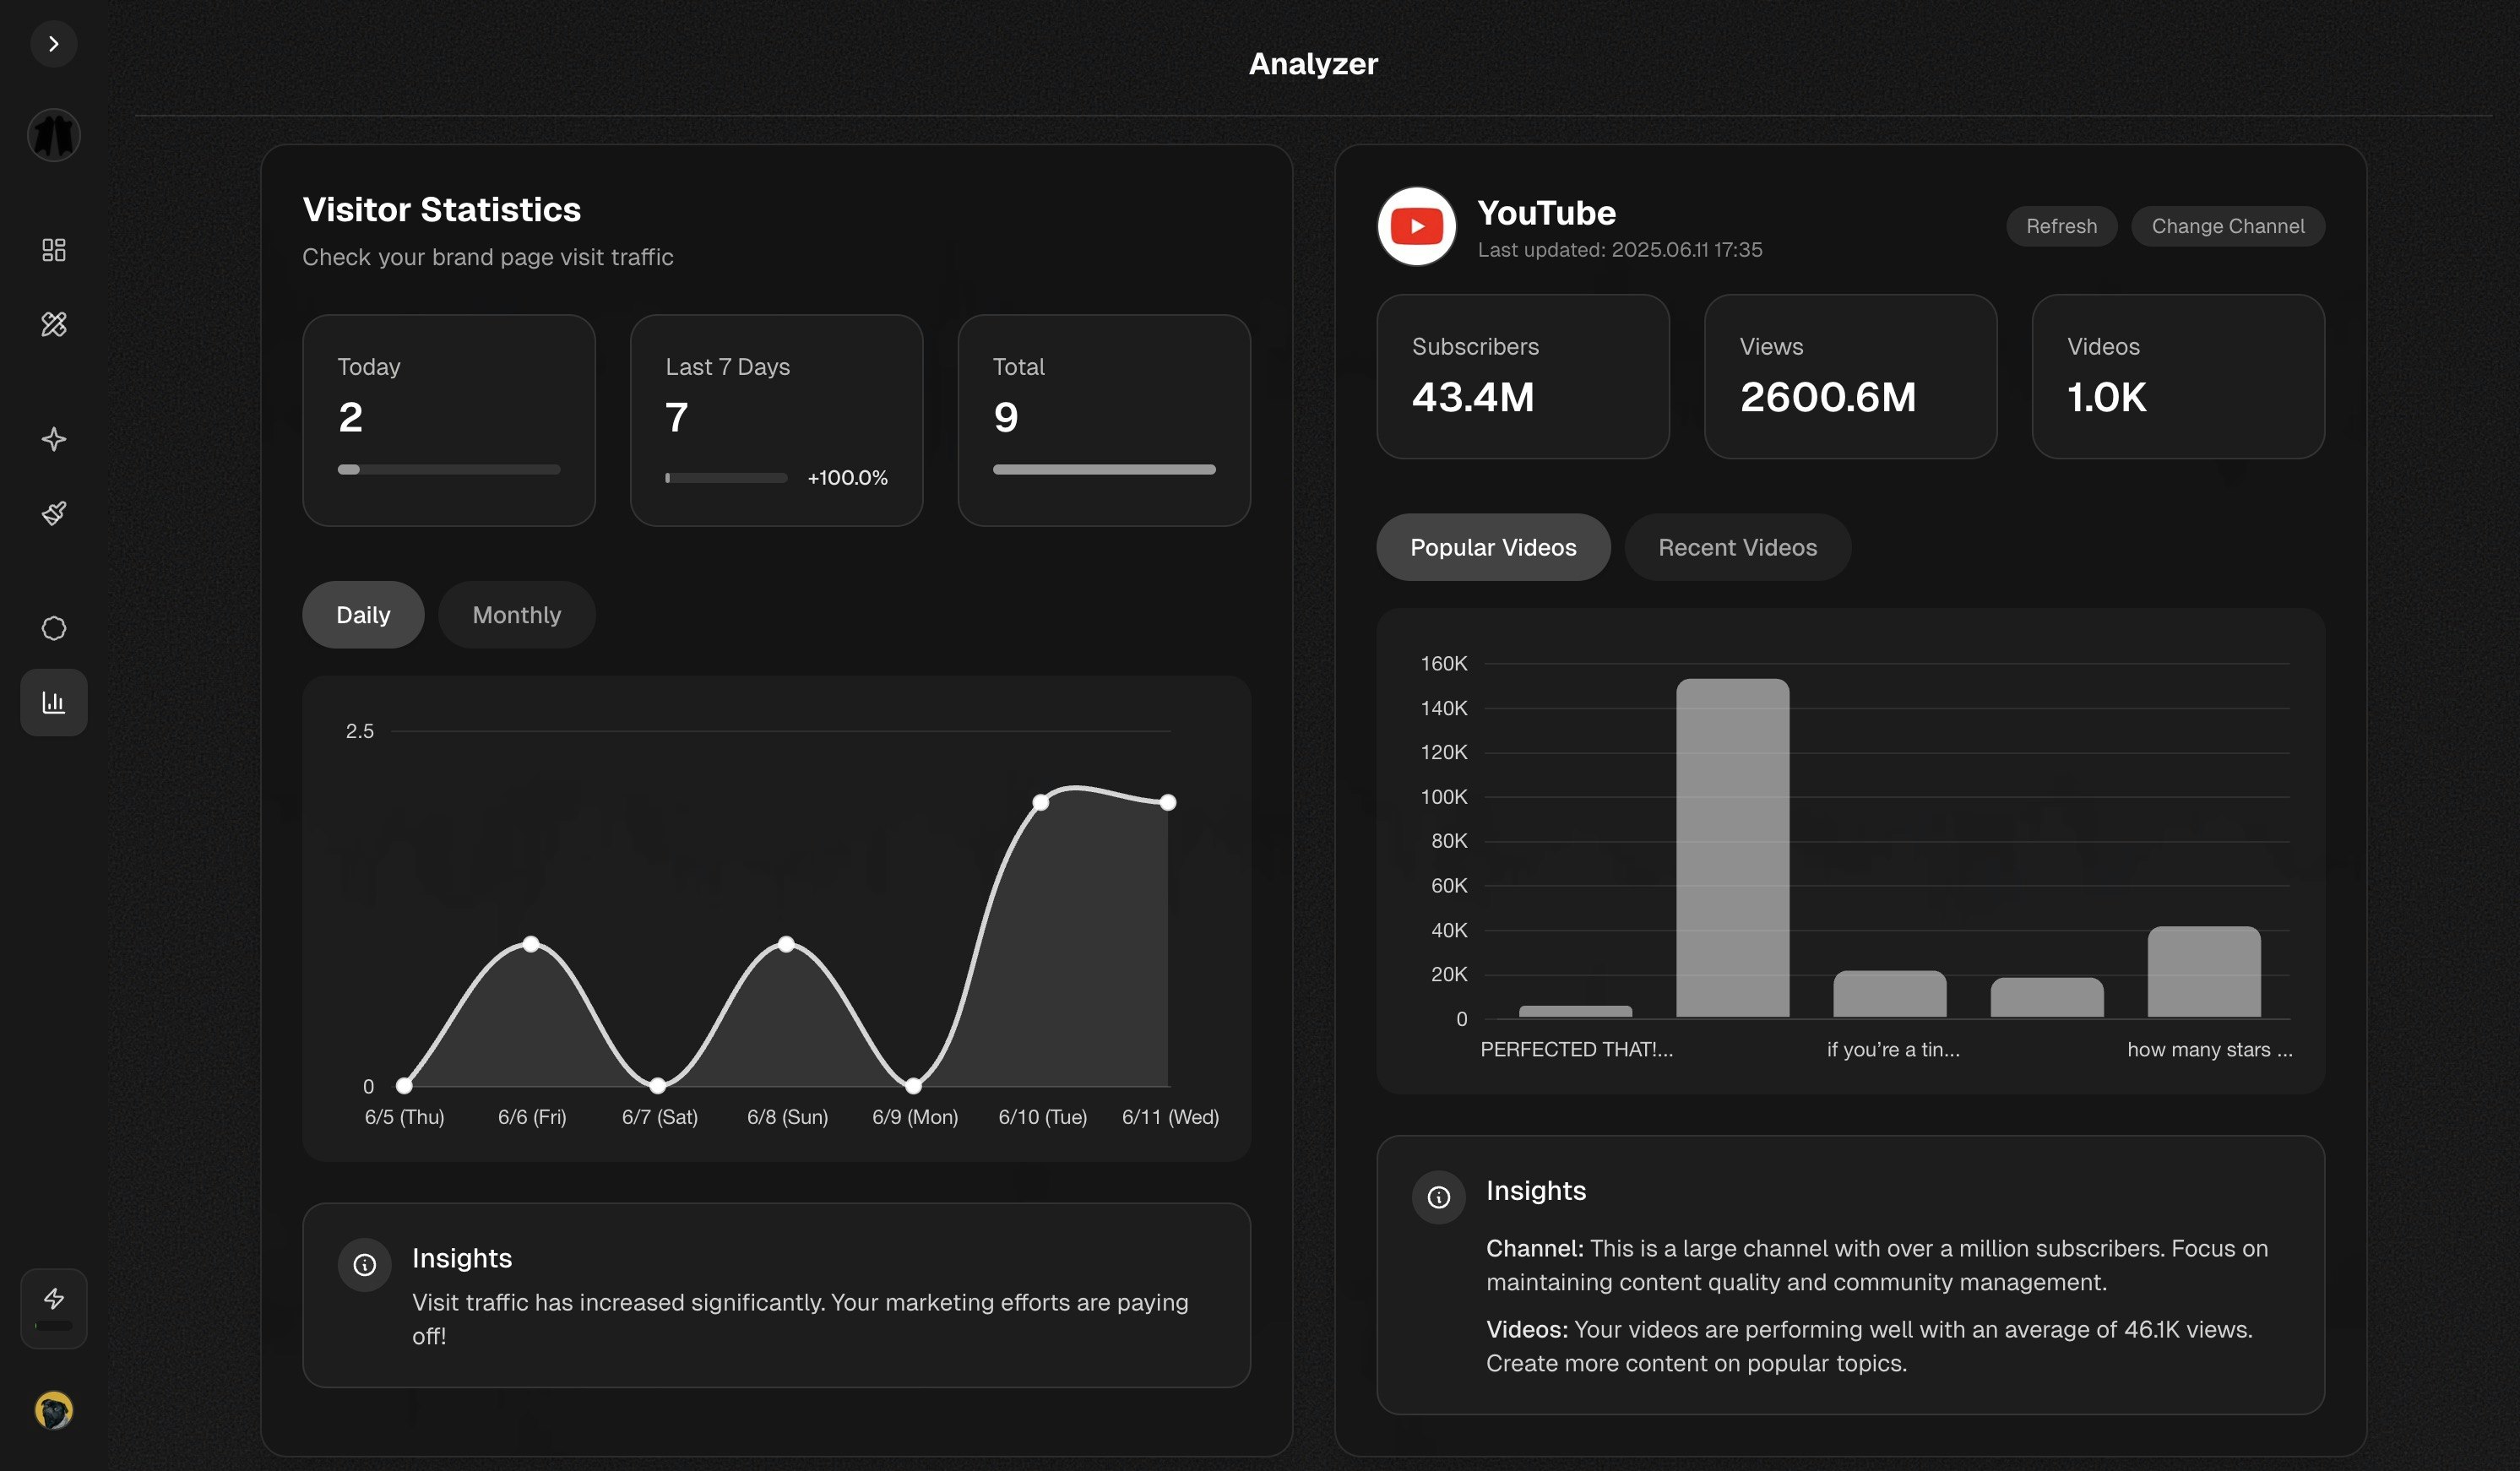The height and width of the screenshot is (1471, 2520).
Task: Click the brand avatar in sidebar
Action: coord(53,135)
